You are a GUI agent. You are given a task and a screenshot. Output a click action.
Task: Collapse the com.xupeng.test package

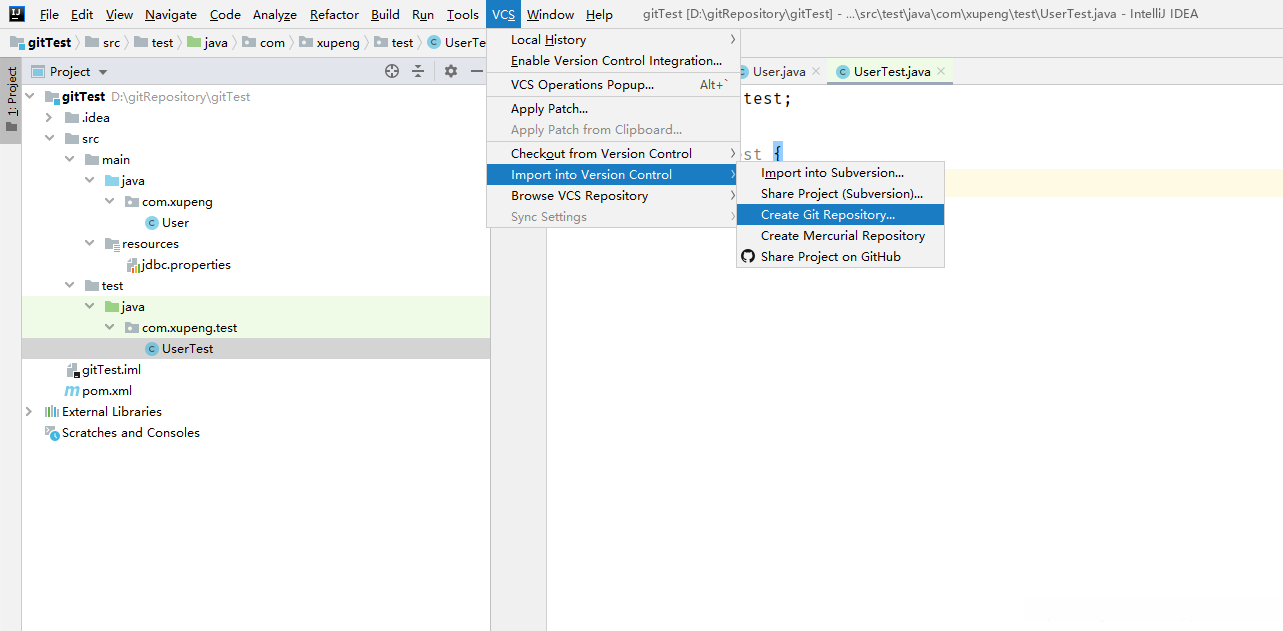109,328
